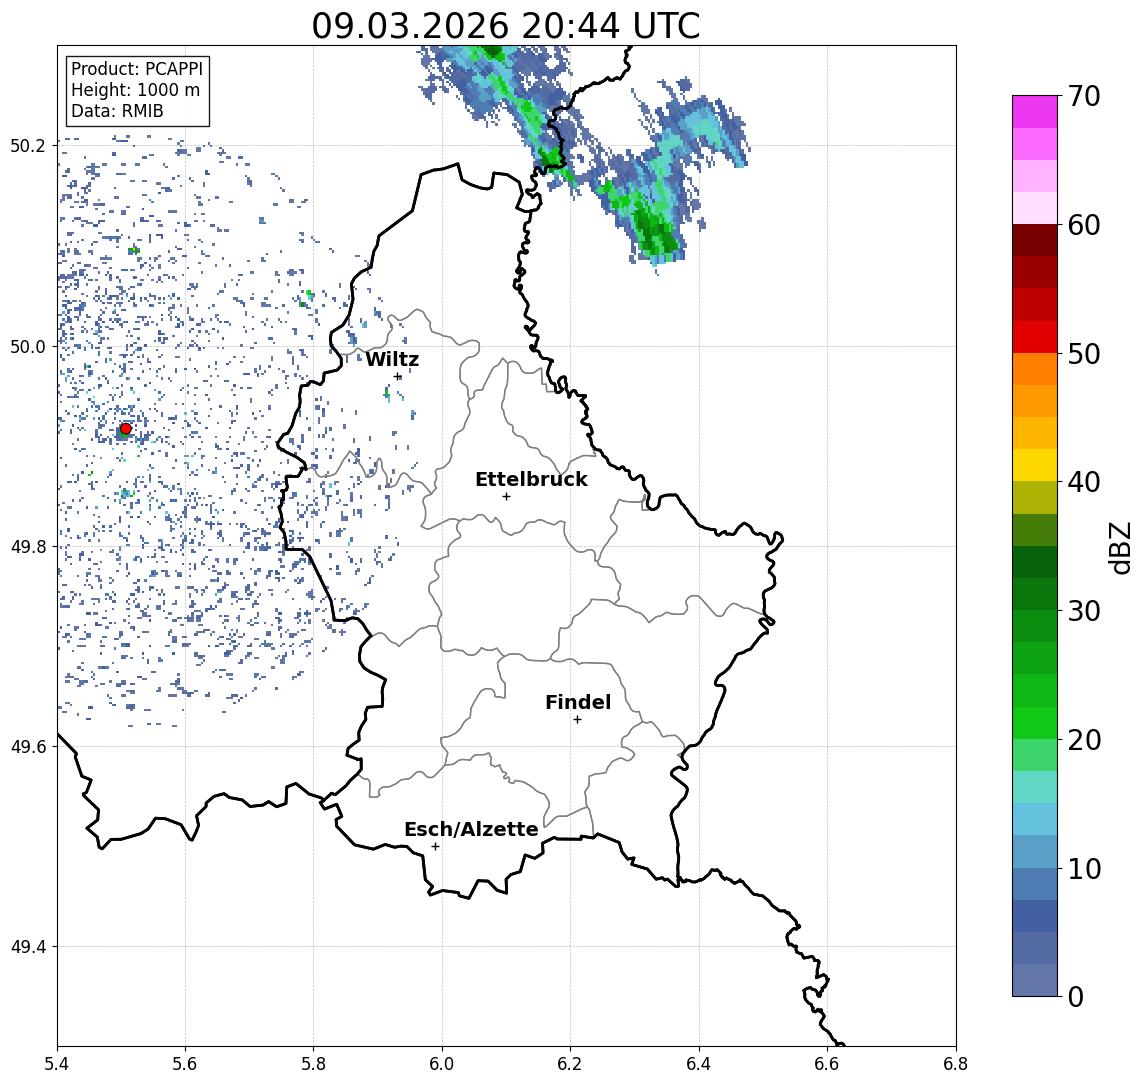Click the colorbar tick label '60'
This screenshot has height=1084, width=1145.
pyautogui.click(x=1084, y=225)
